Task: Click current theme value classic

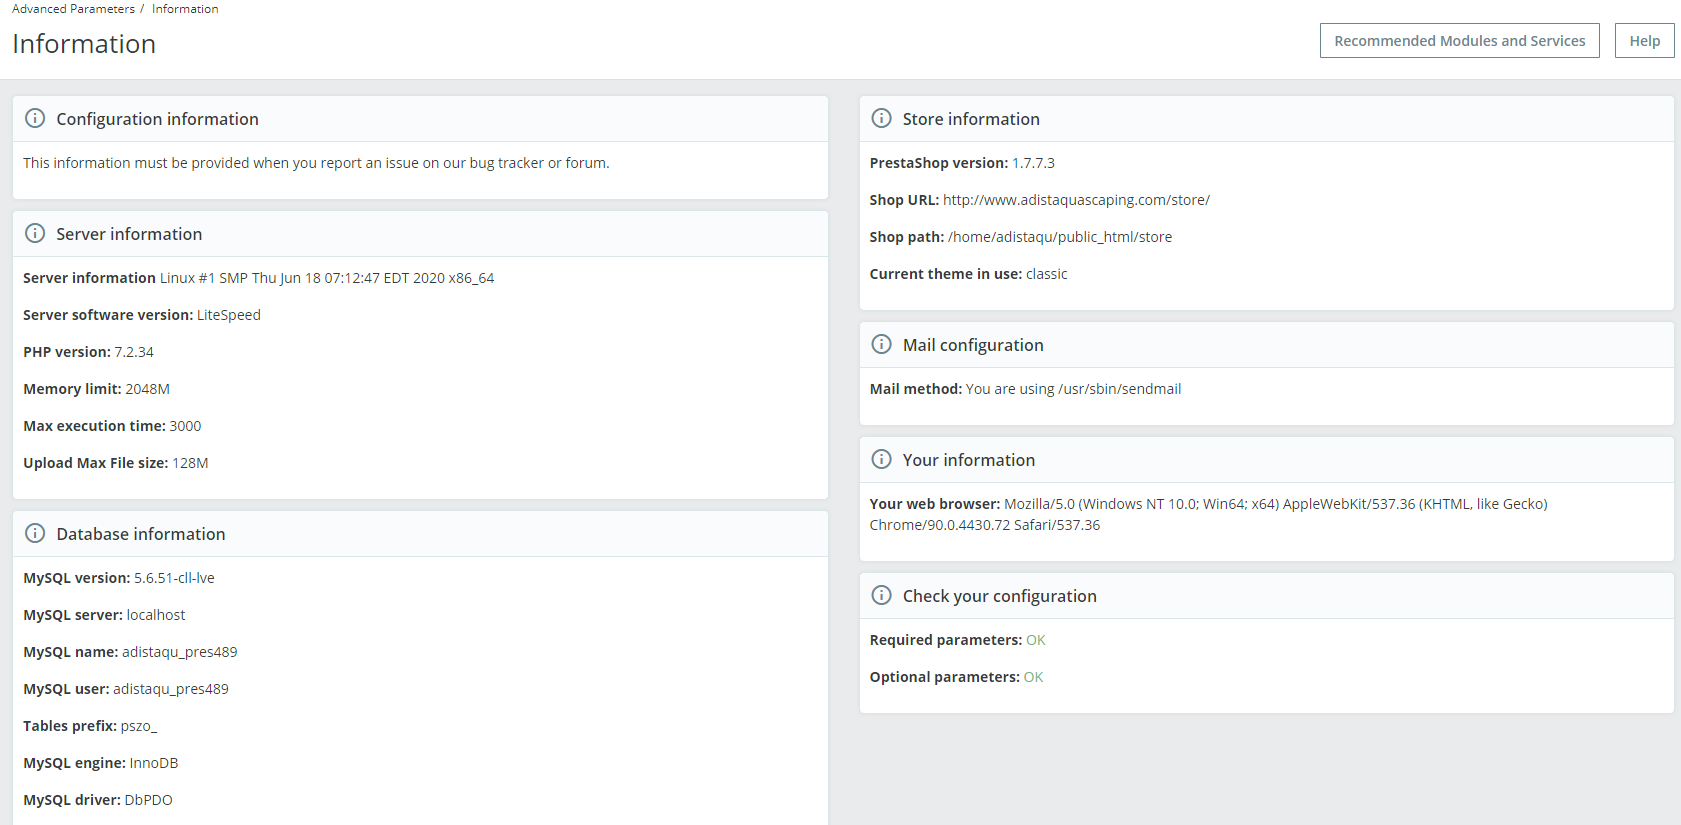Action: (1046, 274)
